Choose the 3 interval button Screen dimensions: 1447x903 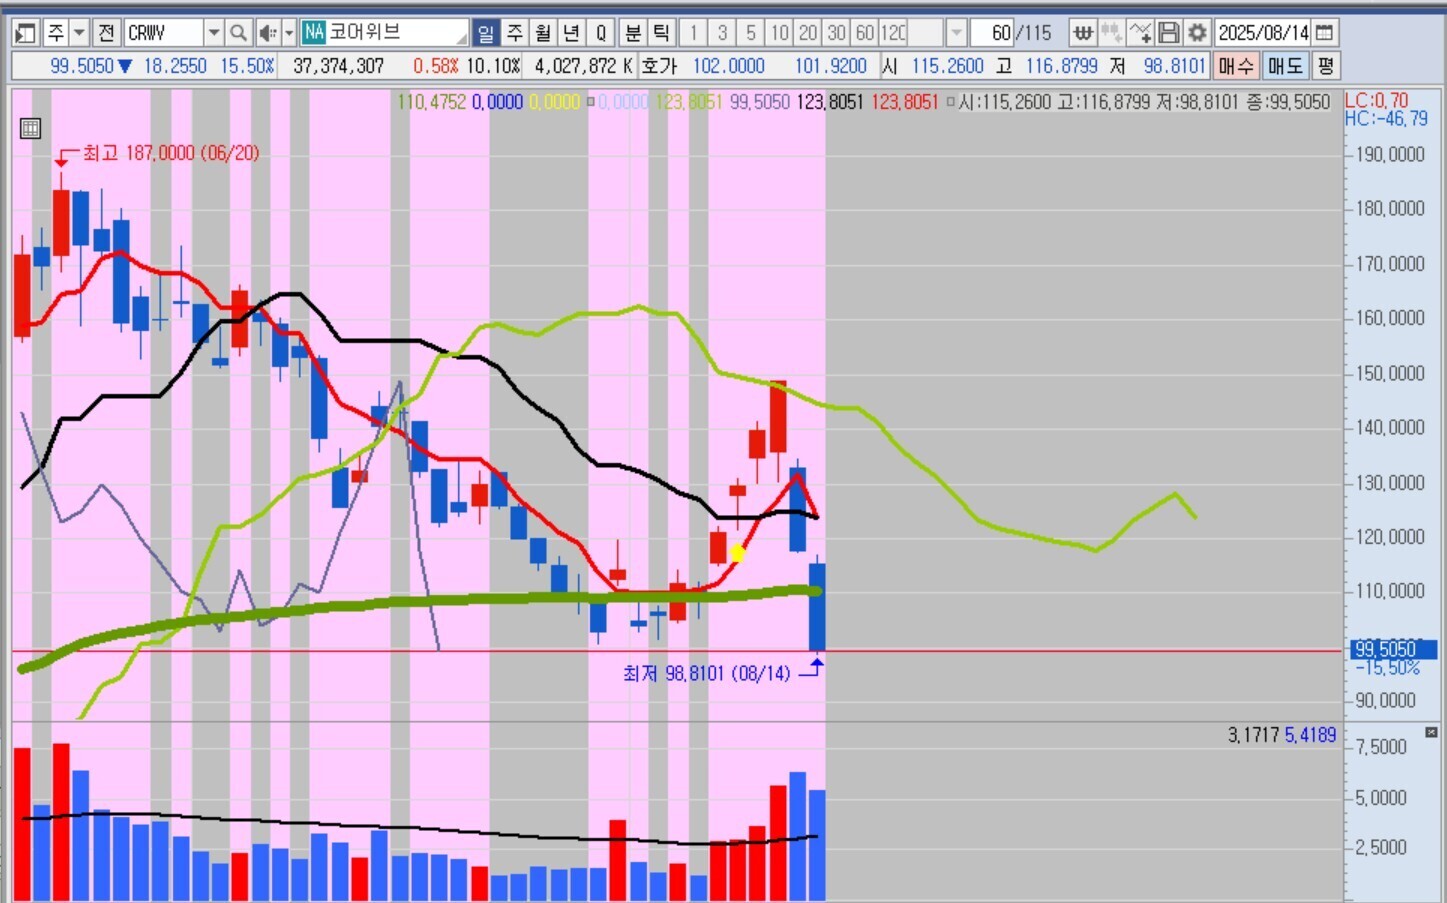click(x=722, y=33)
